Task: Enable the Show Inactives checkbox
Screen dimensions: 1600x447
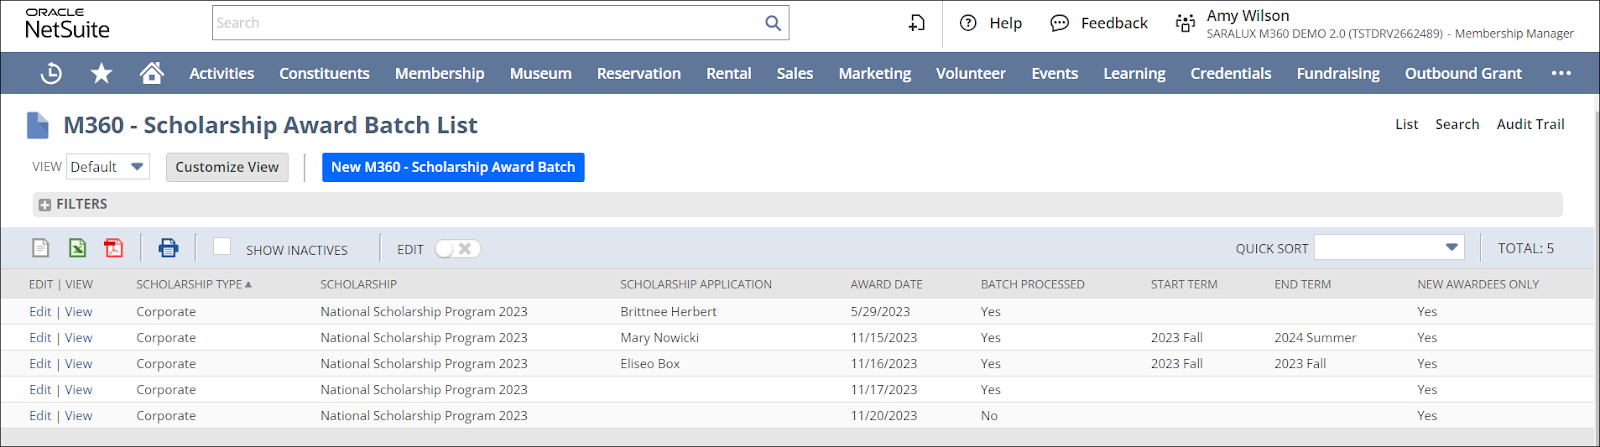Action: (222, 247)
